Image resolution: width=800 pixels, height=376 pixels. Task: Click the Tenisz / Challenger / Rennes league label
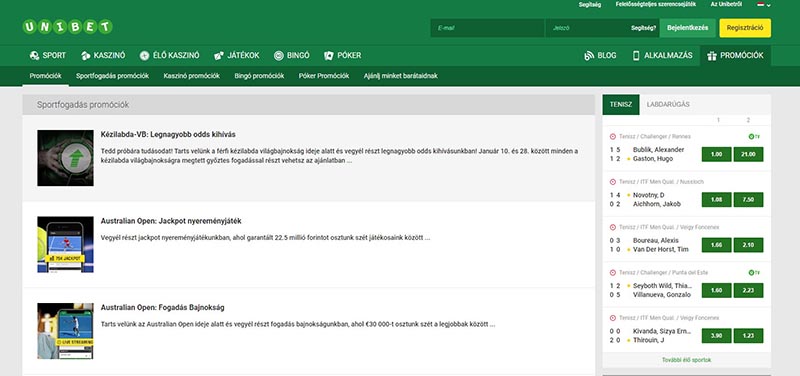click(655, 136)
